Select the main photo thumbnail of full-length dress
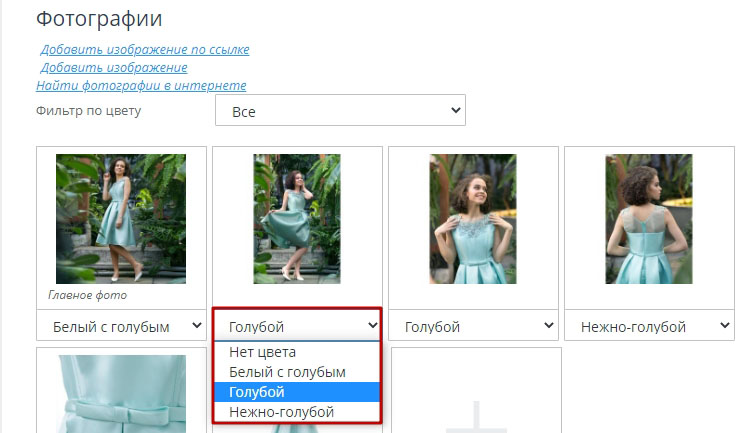Viewport: 740px width, 433px height. coord(120,218)
